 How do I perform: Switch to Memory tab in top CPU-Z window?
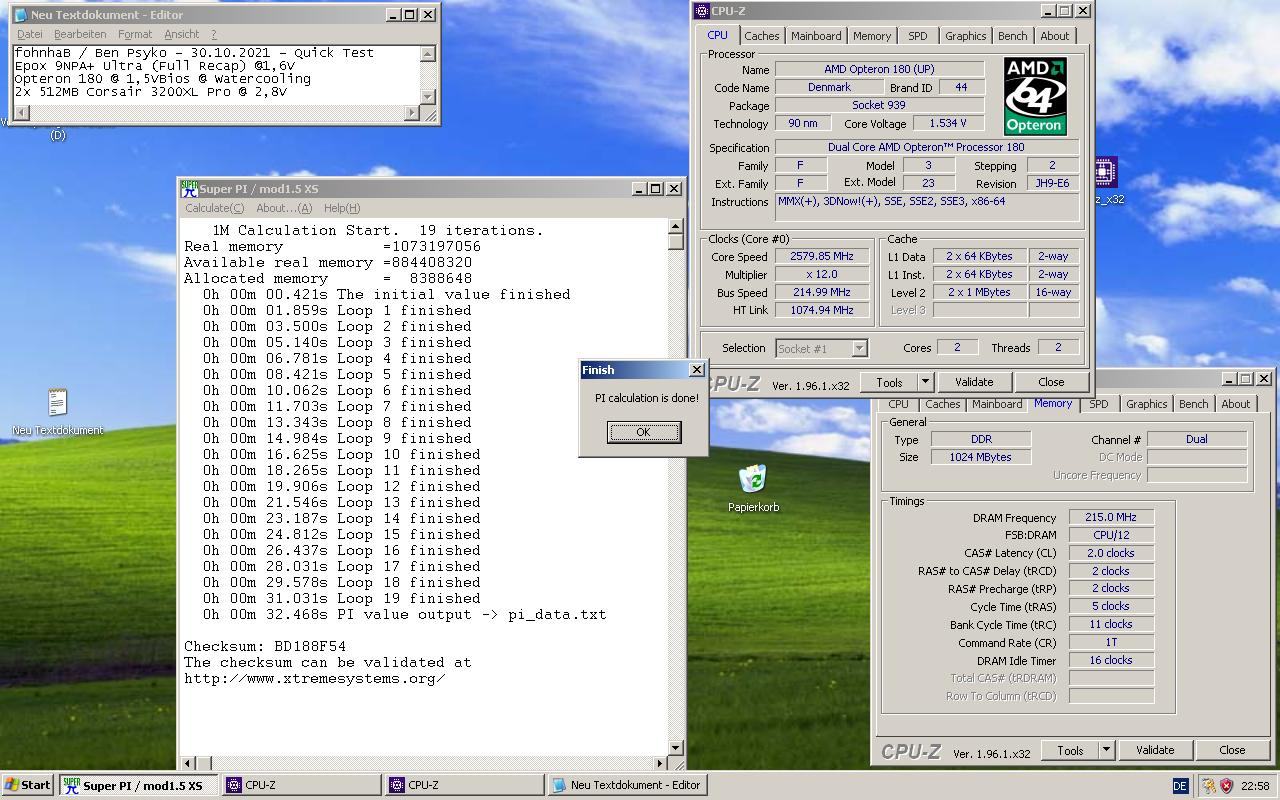(x=872, y=35)
